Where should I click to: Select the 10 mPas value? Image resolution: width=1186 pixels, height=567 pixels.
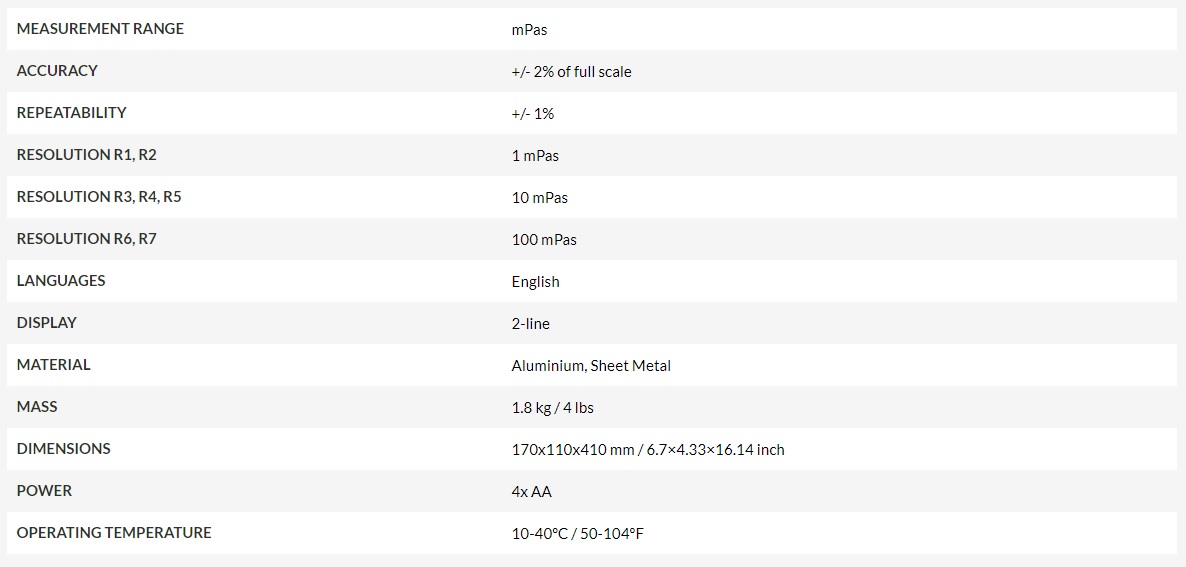[x=539, y=198]
